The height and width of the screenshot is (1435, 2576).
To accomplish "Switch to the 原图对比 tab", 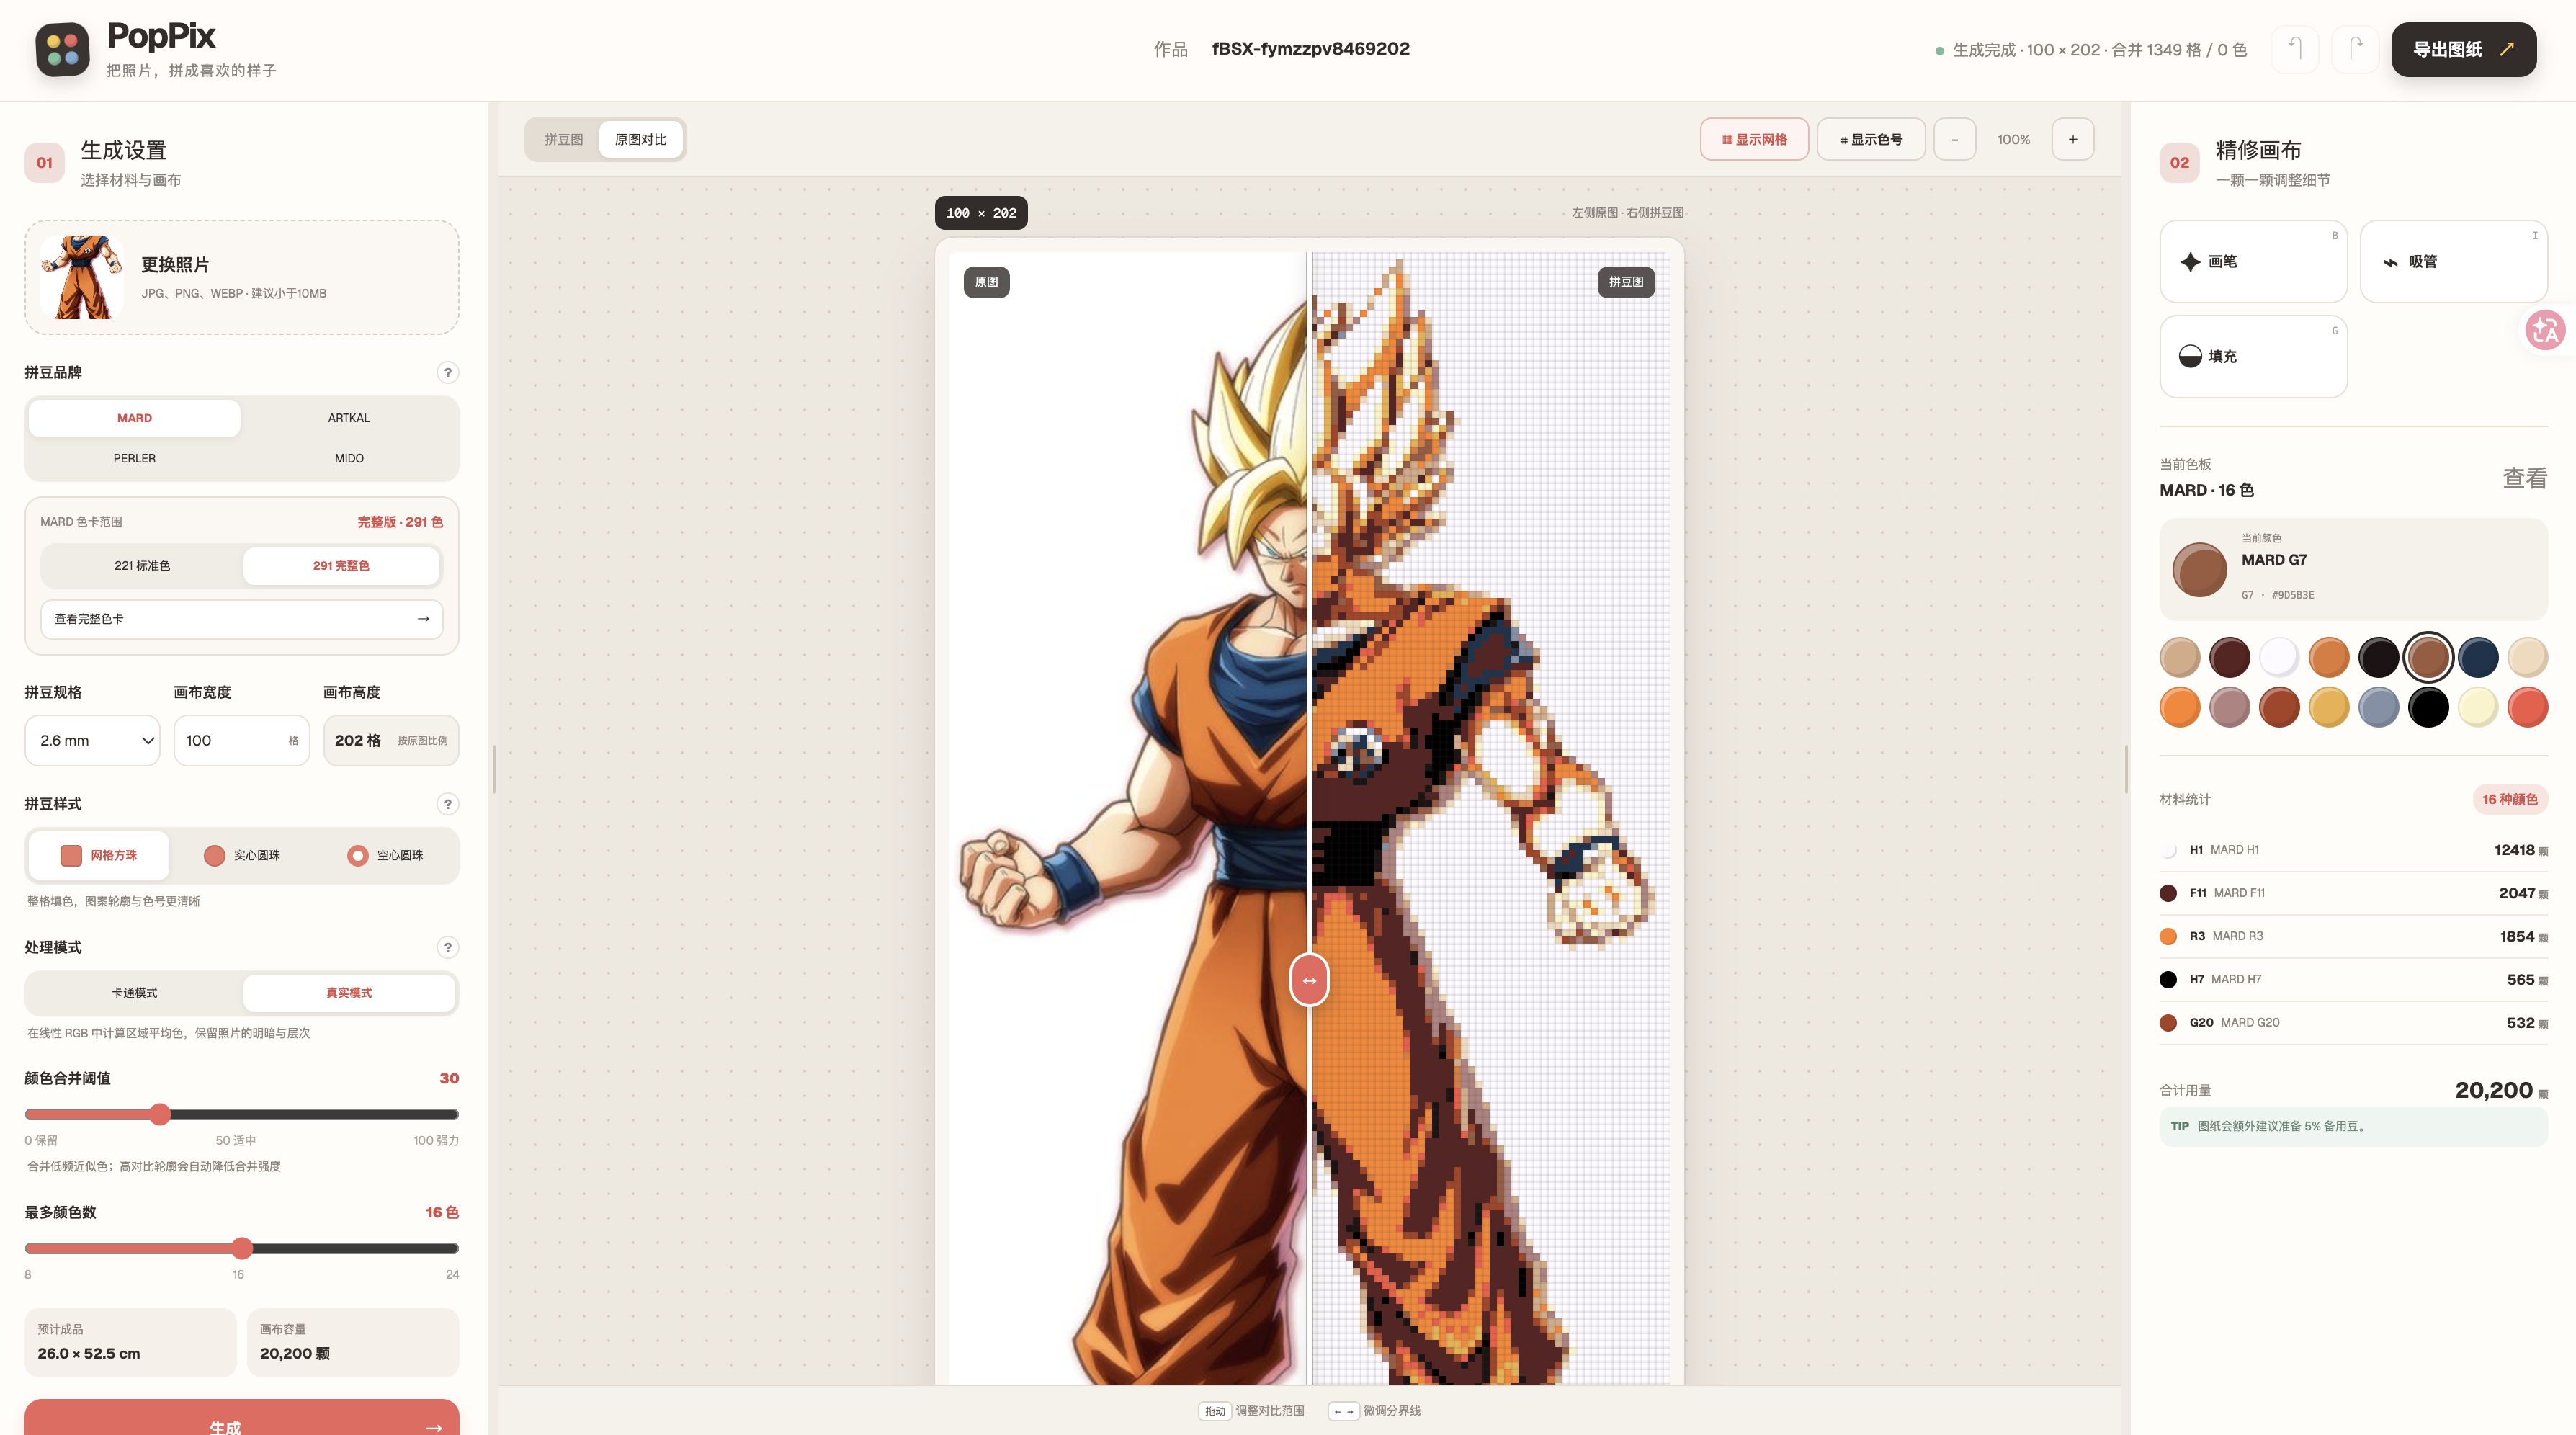I will click(x=640, y=139).
